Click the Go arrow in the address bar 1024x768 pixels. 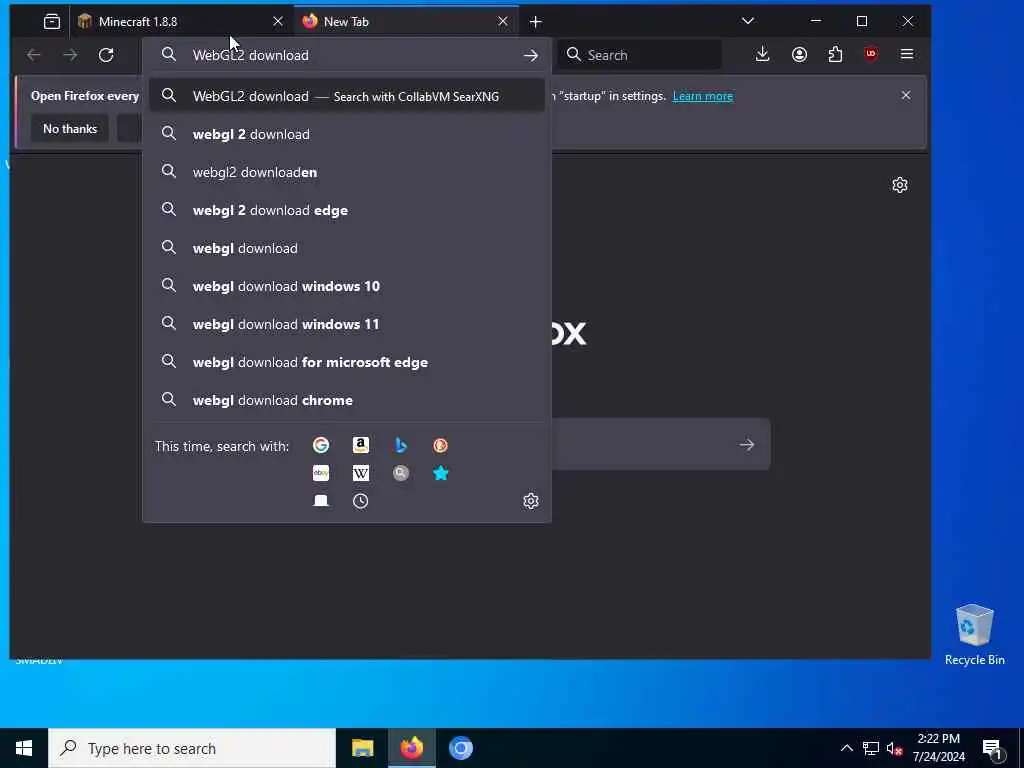click(x=531, y=56)
